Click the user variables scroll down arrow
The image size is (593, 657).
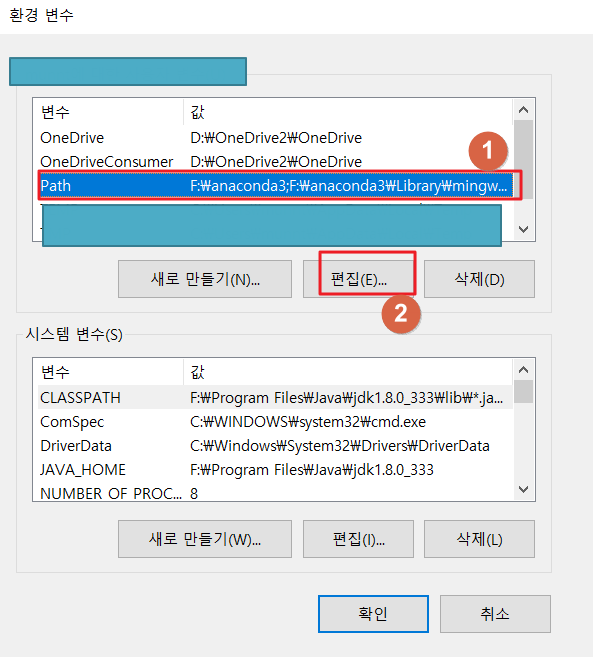click(x=523, y=229)
